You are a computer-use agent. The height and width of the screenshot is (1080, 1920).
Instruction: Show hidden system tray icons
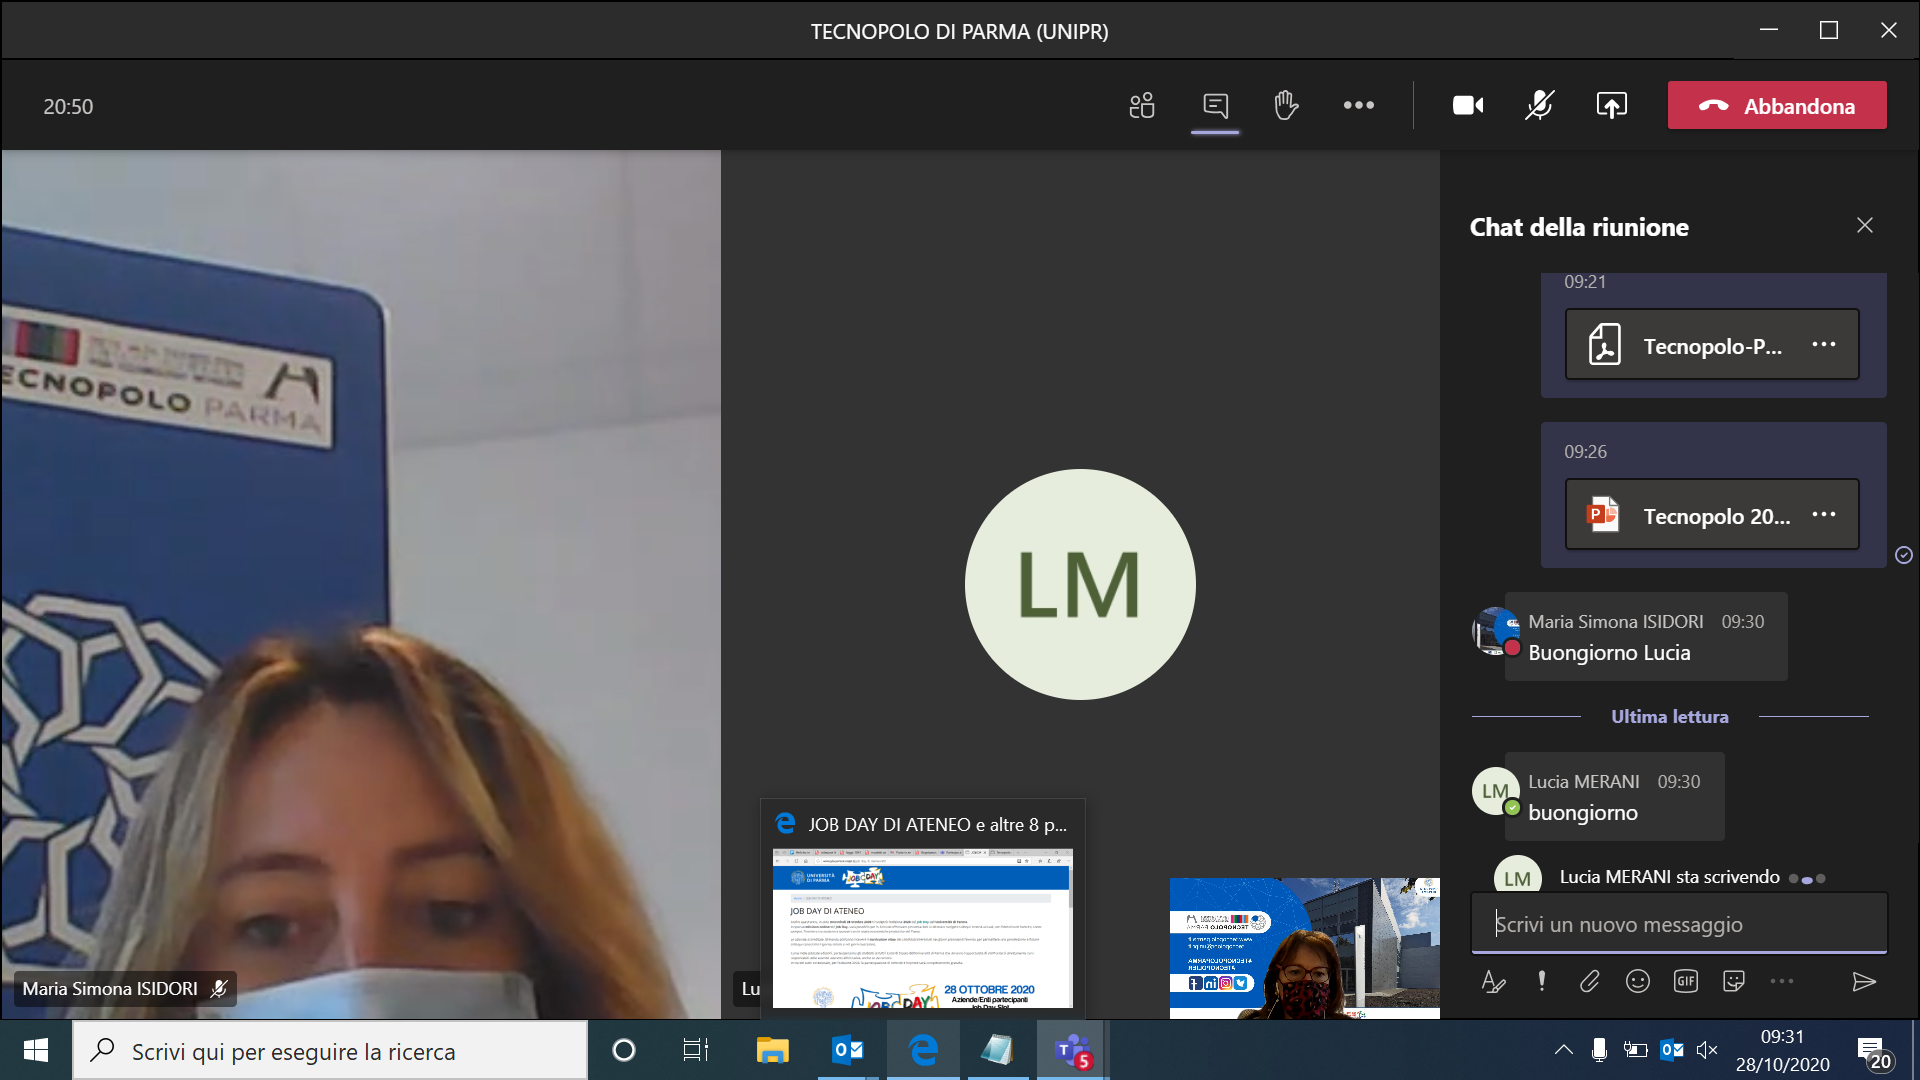[x=1564, y=1050]
